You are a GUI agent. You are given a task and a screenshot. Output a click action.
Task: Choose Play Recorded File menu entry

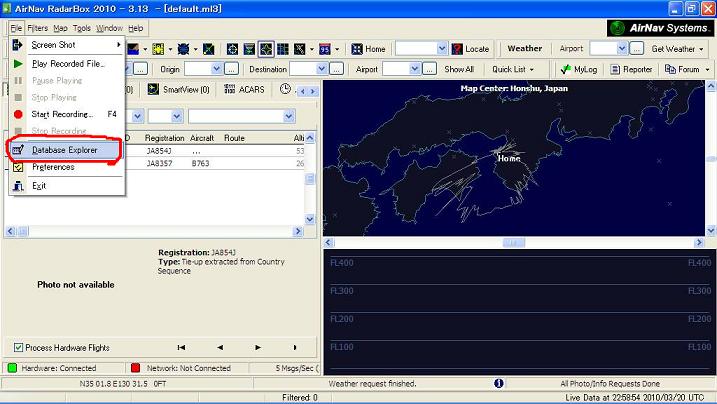66,64
